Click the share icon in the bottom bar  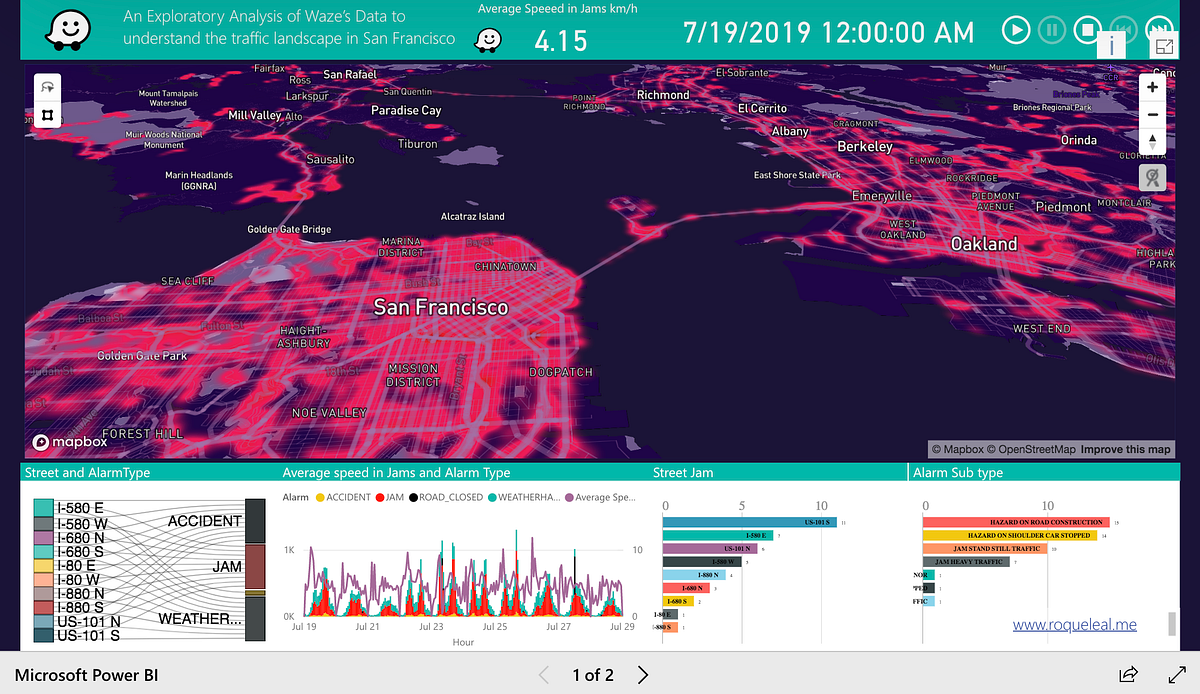1128,675
